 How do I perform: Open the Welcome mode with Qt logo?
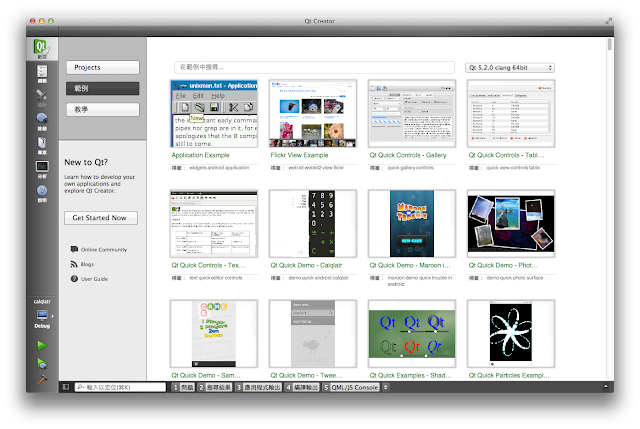pyautogui.click(x=42, y=49)
